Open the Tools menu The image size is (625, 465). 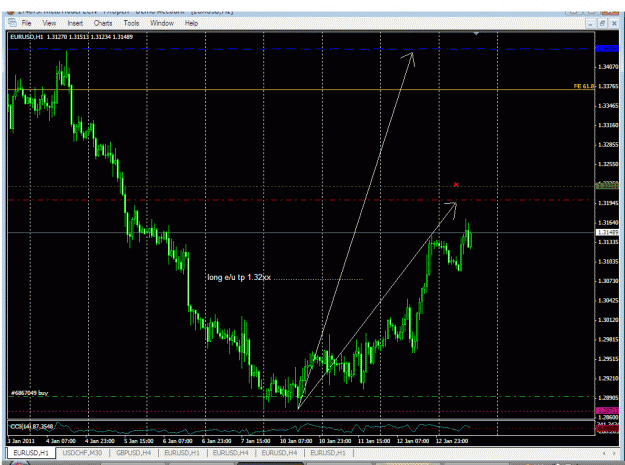pyautogui.click(x=131, y=23)
